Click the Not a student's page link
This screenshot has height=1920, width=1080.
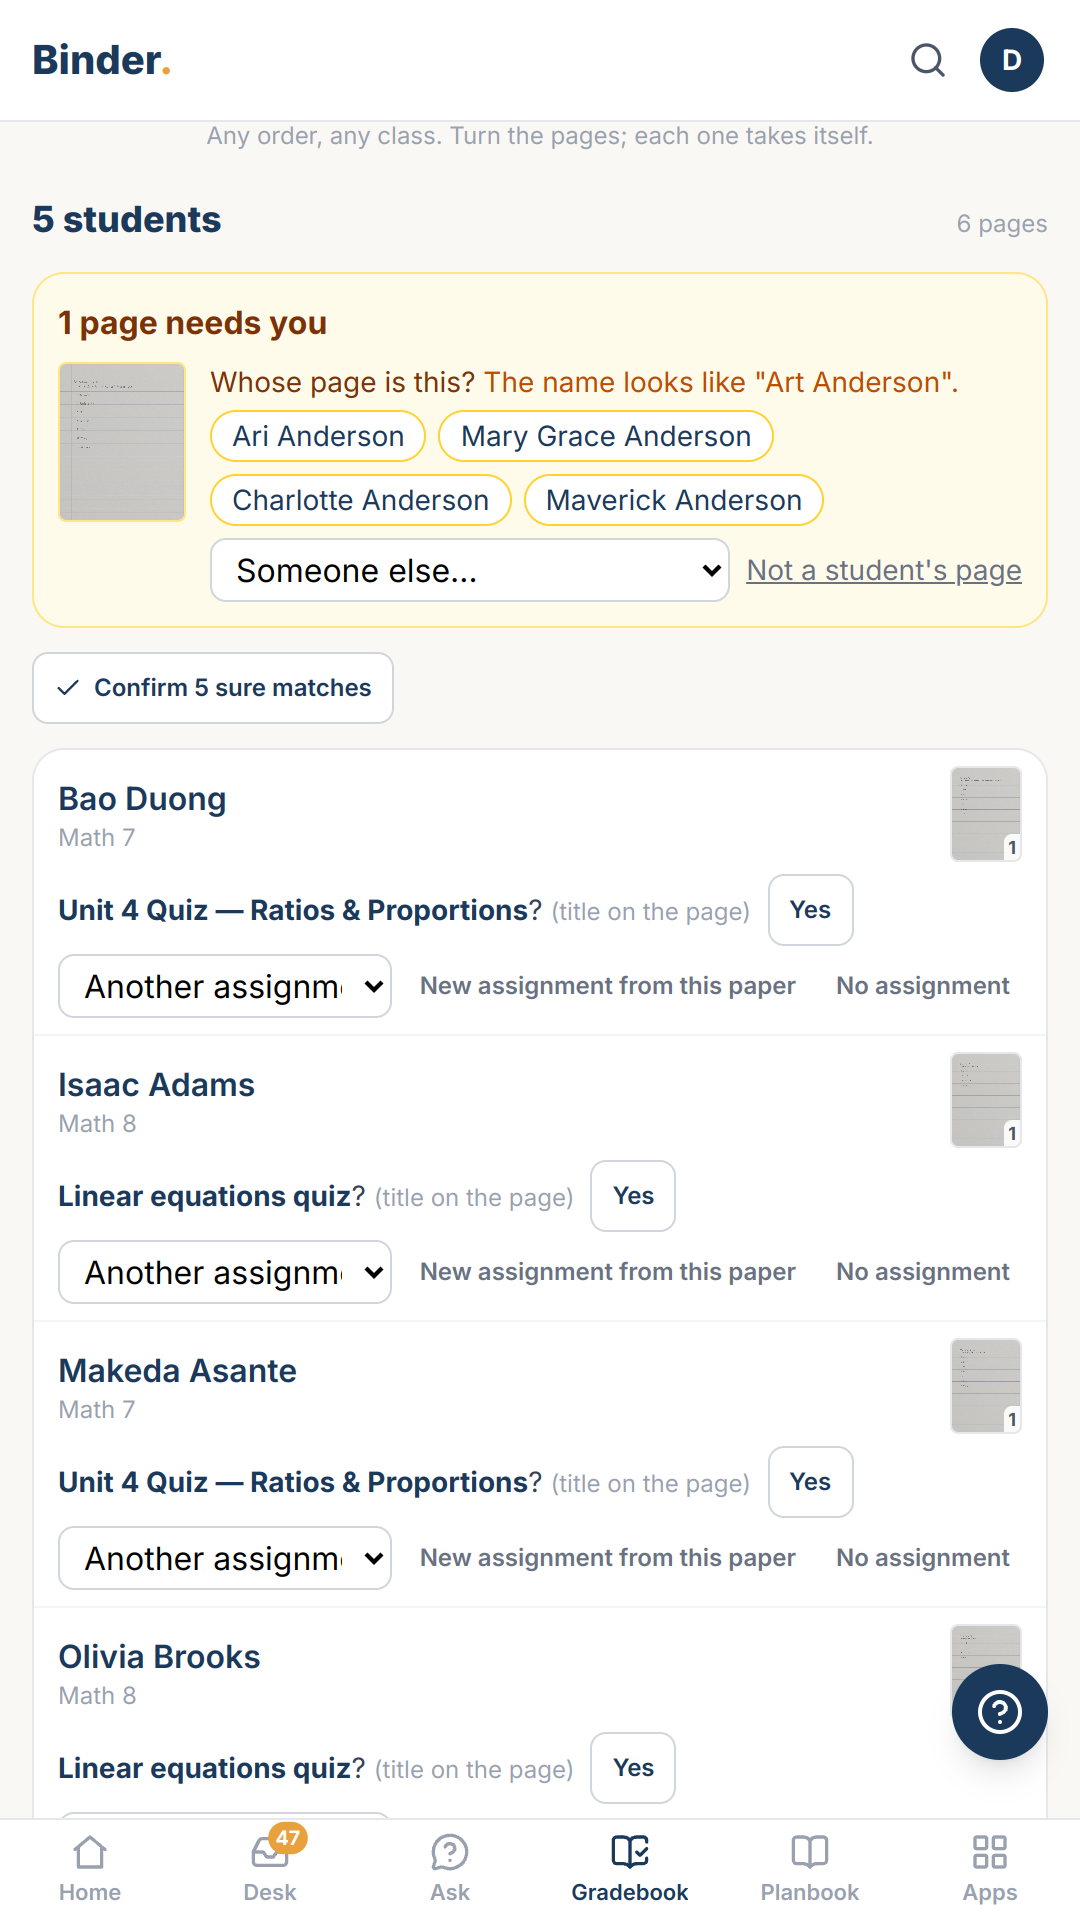(884, 570)
